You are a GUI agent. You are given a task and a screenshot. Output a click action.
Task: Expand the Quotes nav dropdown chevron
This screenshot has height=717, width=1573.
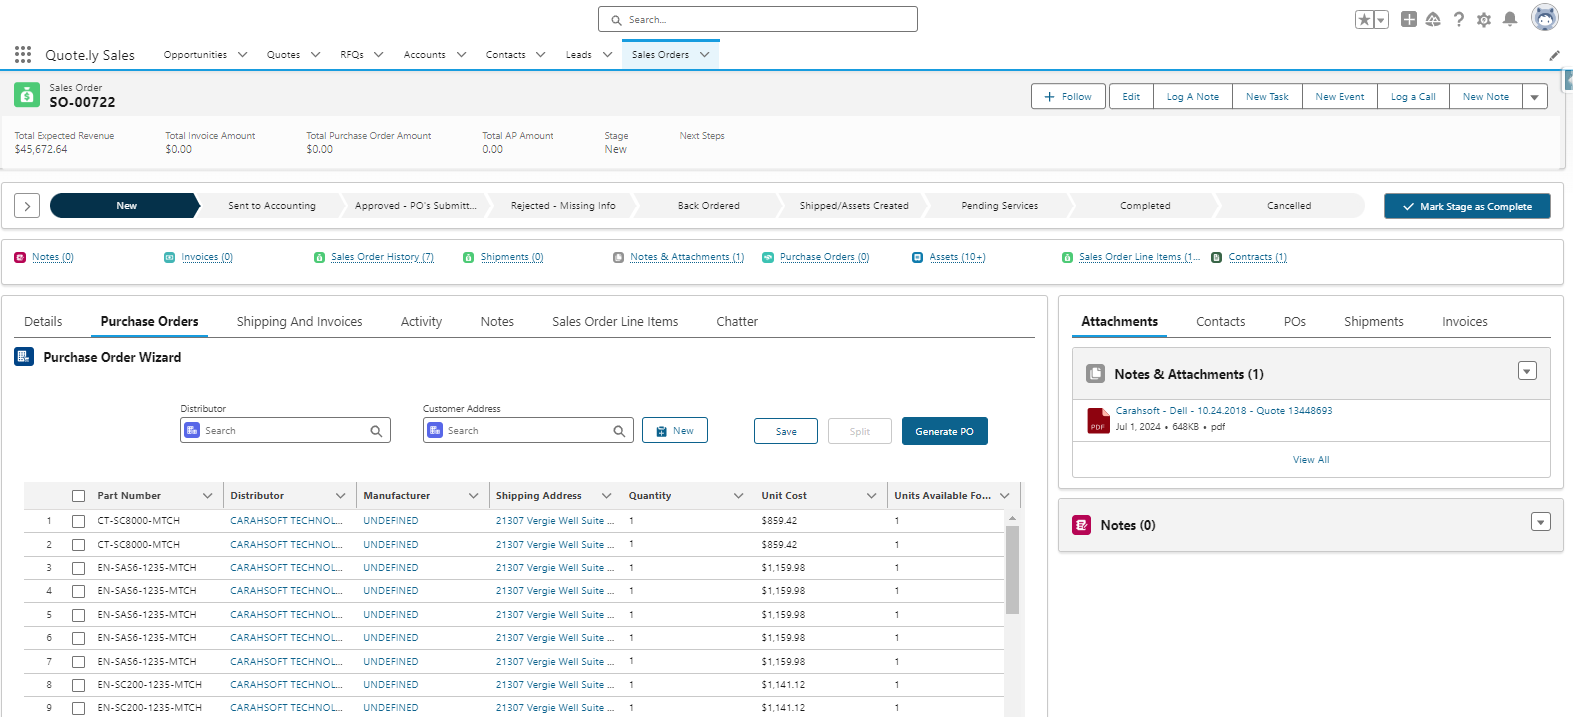click(x=315, y=55)
